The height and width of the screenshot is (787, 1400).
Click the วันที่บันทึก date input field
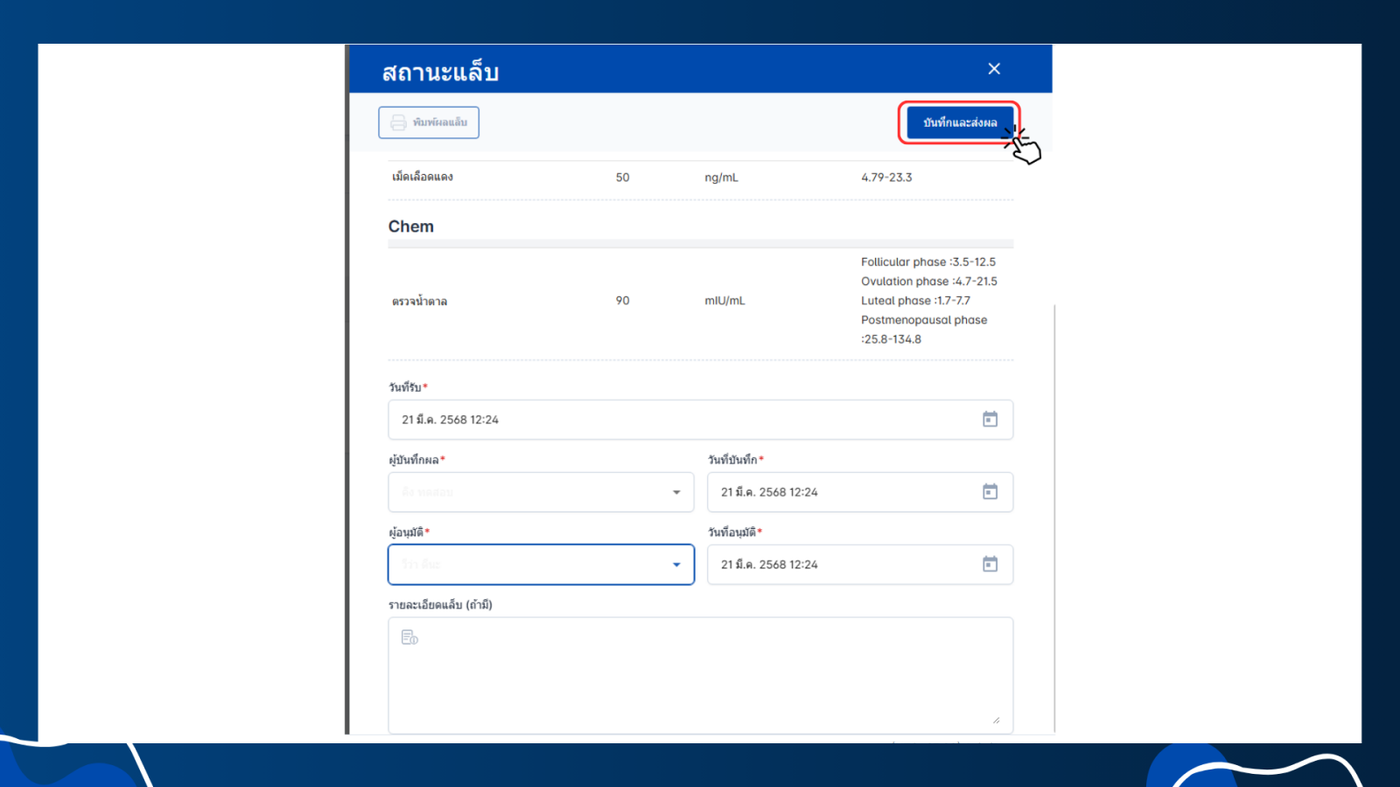[x=860, y=492]
